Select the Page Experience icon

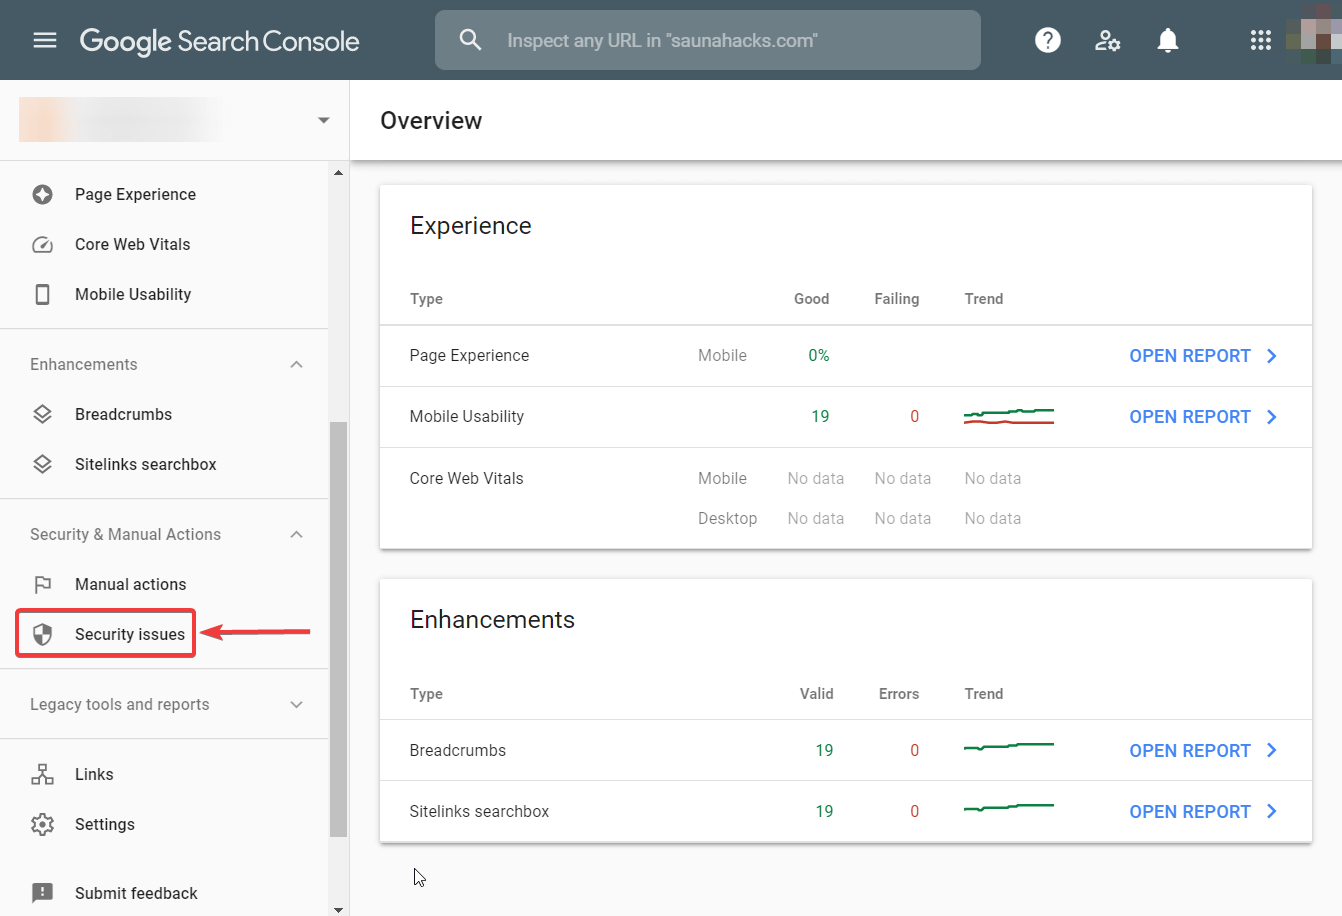tap(42, 194)
